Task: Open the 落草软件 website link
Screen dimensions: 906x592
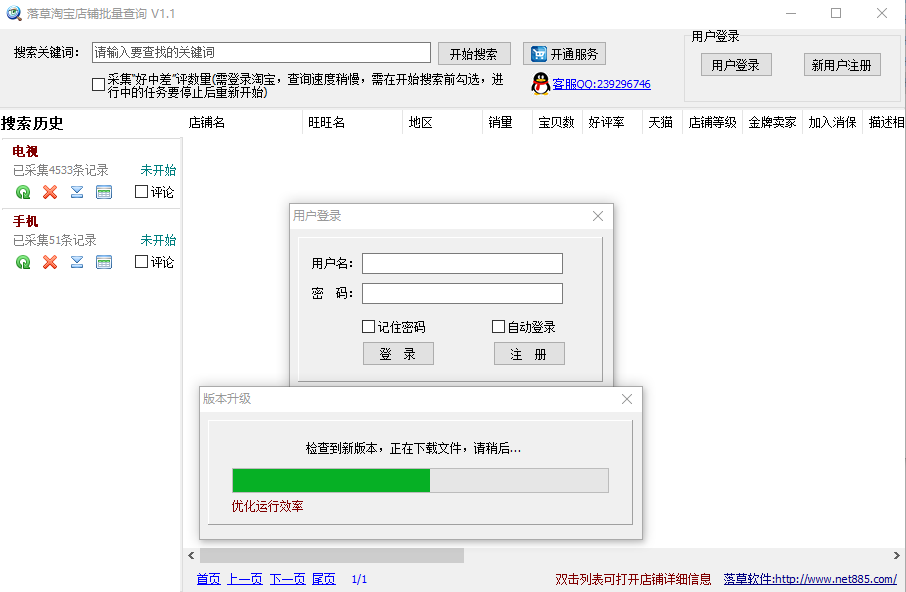Action: pyautogui.click(x=810, y=579)
